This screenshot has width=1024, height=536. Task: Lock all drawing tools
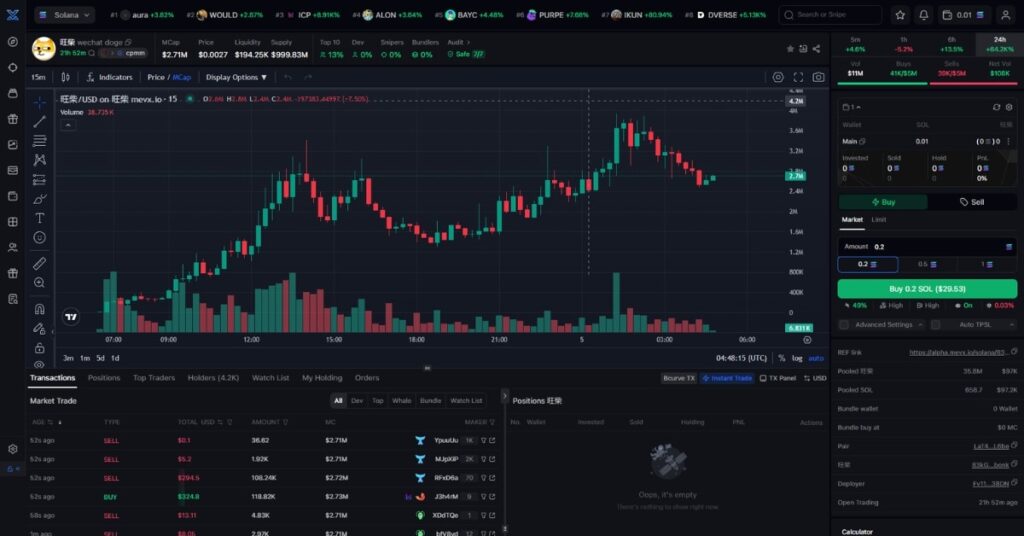(40, 348)
